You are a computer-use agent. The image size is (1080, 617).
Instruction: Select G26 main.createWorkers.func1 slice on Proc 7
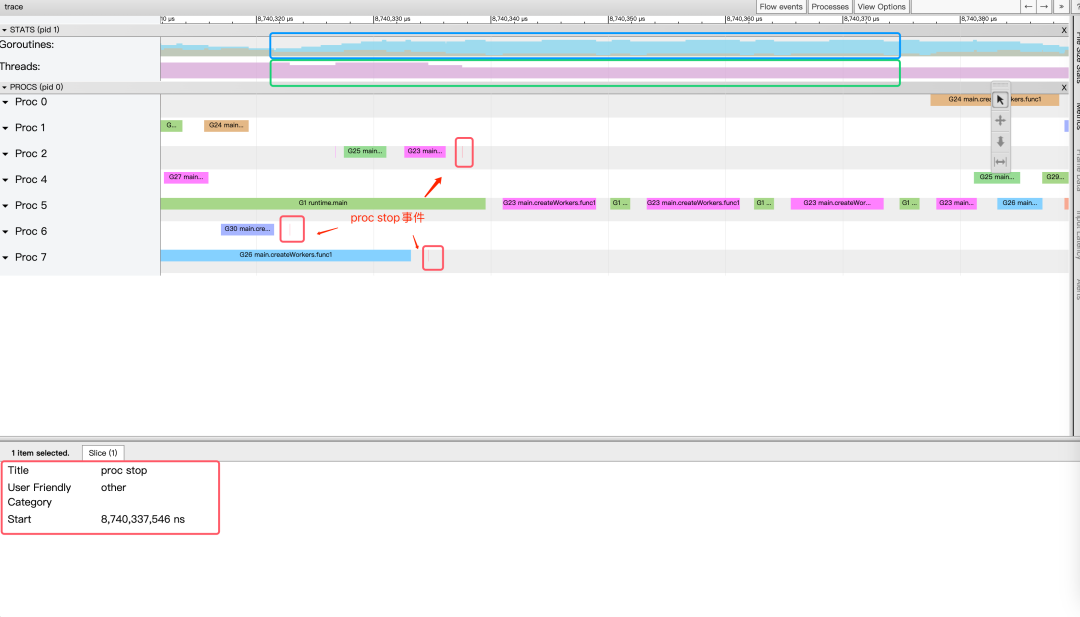286,255
